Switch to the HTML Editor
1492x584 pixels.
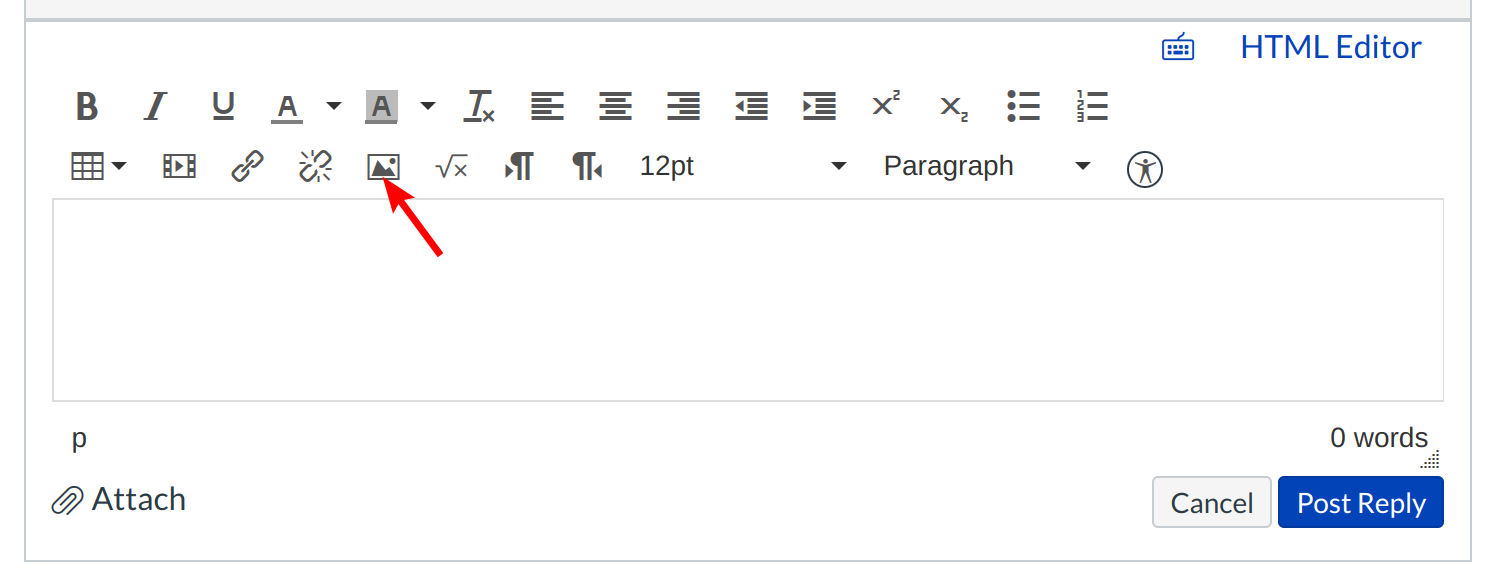pos(1330,47)
